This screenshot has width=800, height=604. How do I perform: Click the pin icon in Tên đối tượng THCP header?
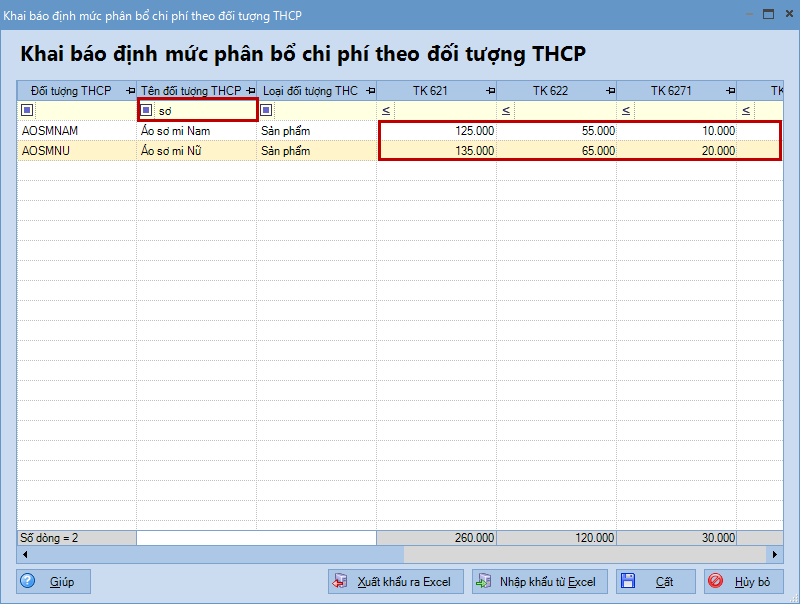pos(249,91)
